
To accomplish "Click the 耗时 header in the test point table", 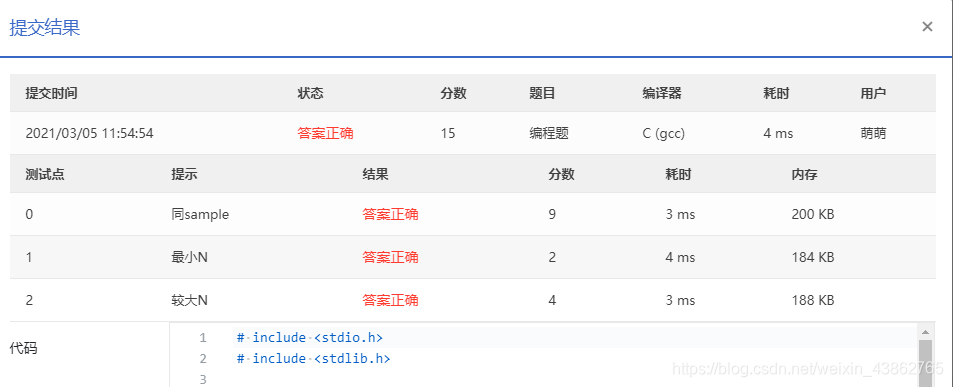I will [x=678, y=174].
